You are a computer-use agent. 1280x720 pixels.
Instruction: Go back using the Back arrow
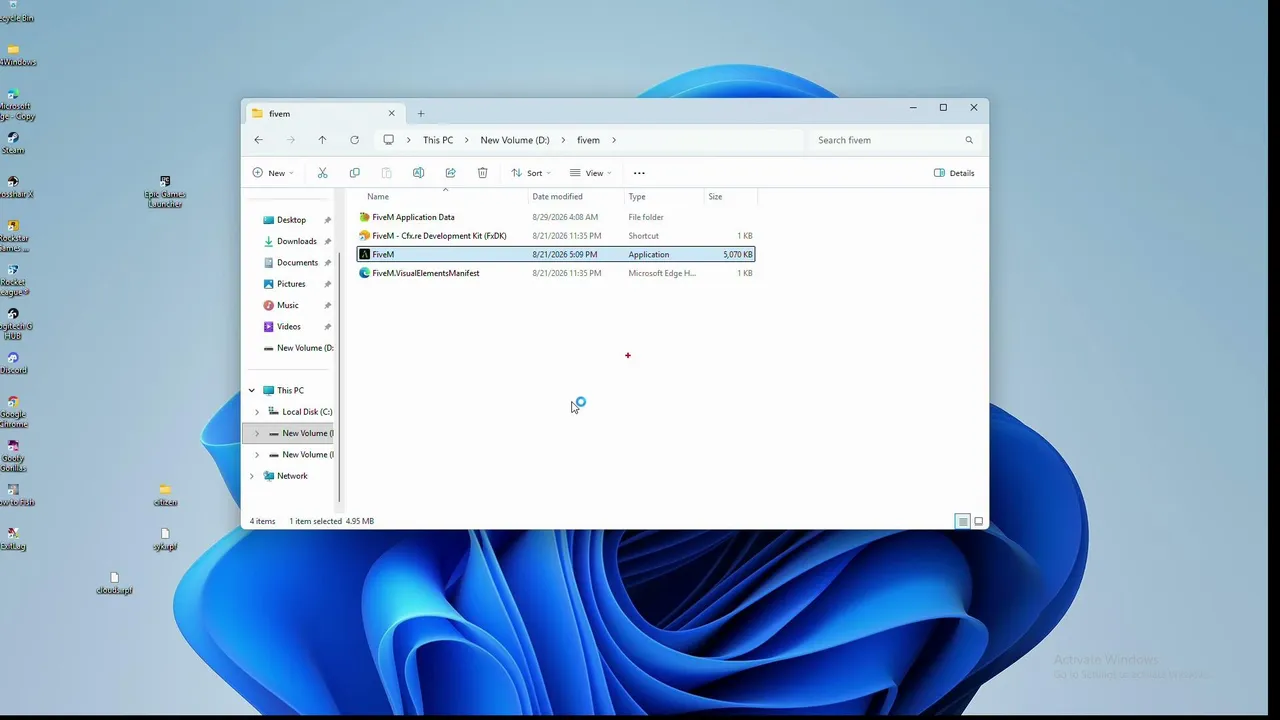click(259, 140)
